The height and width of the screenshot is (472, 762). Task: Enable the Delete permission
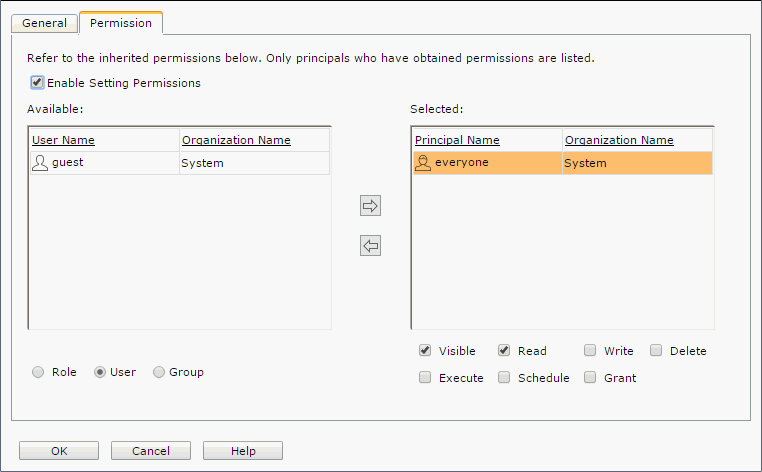[x=656, y=350]
